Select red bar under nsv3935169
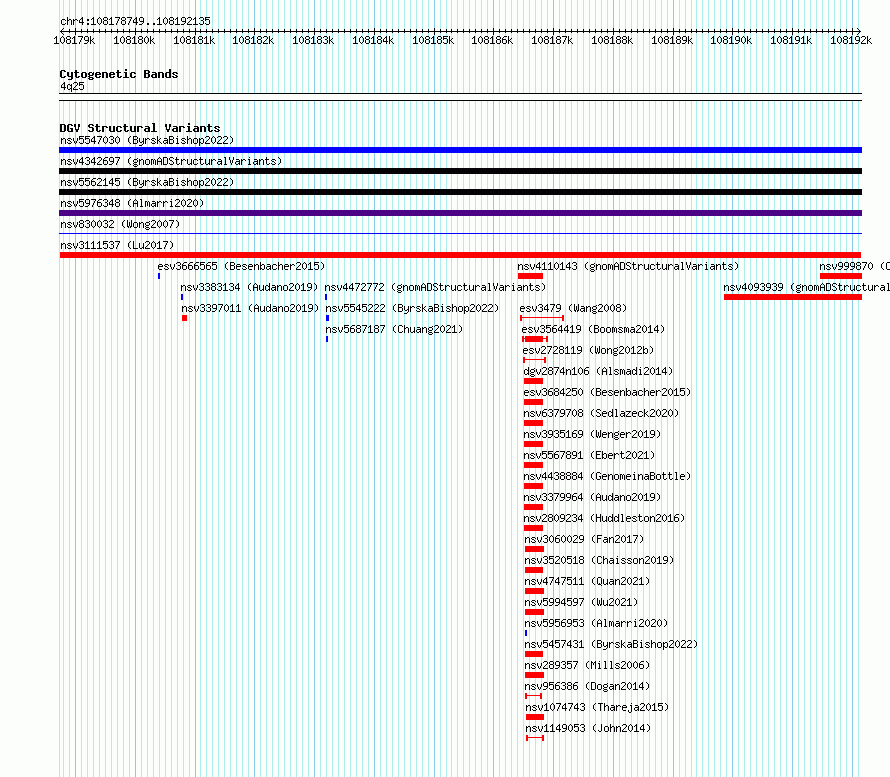This screenshot has height=777, width=890. pyautogui.click(x=534, y=444)
